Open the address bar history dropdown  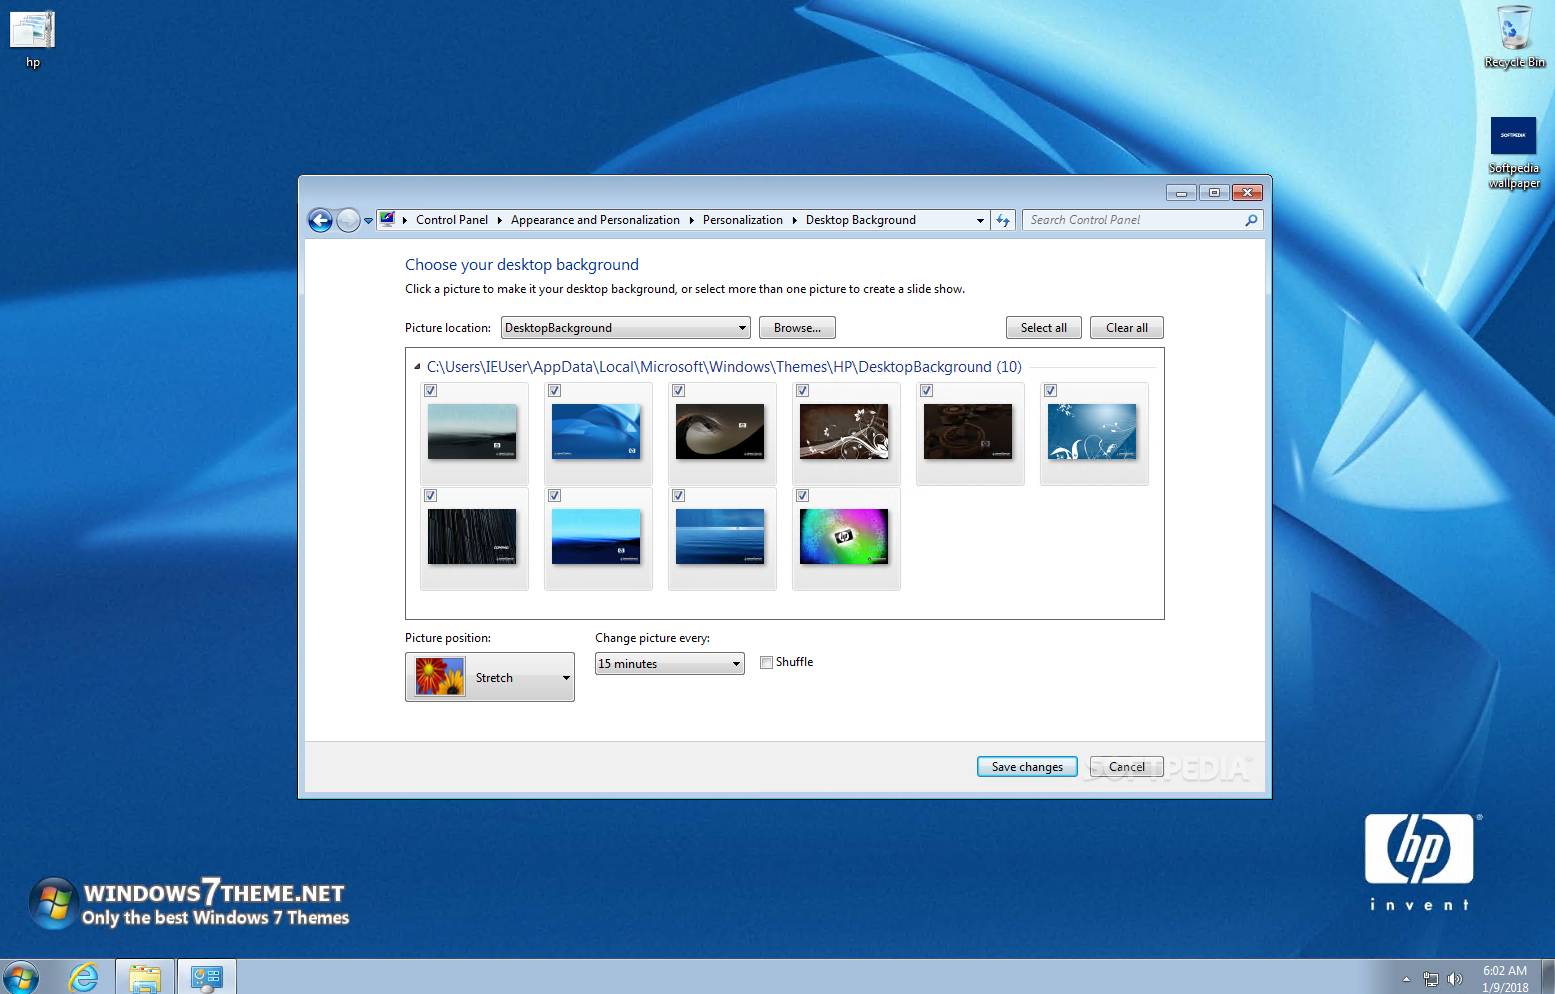pyautogui.click(x=980, y=220)
